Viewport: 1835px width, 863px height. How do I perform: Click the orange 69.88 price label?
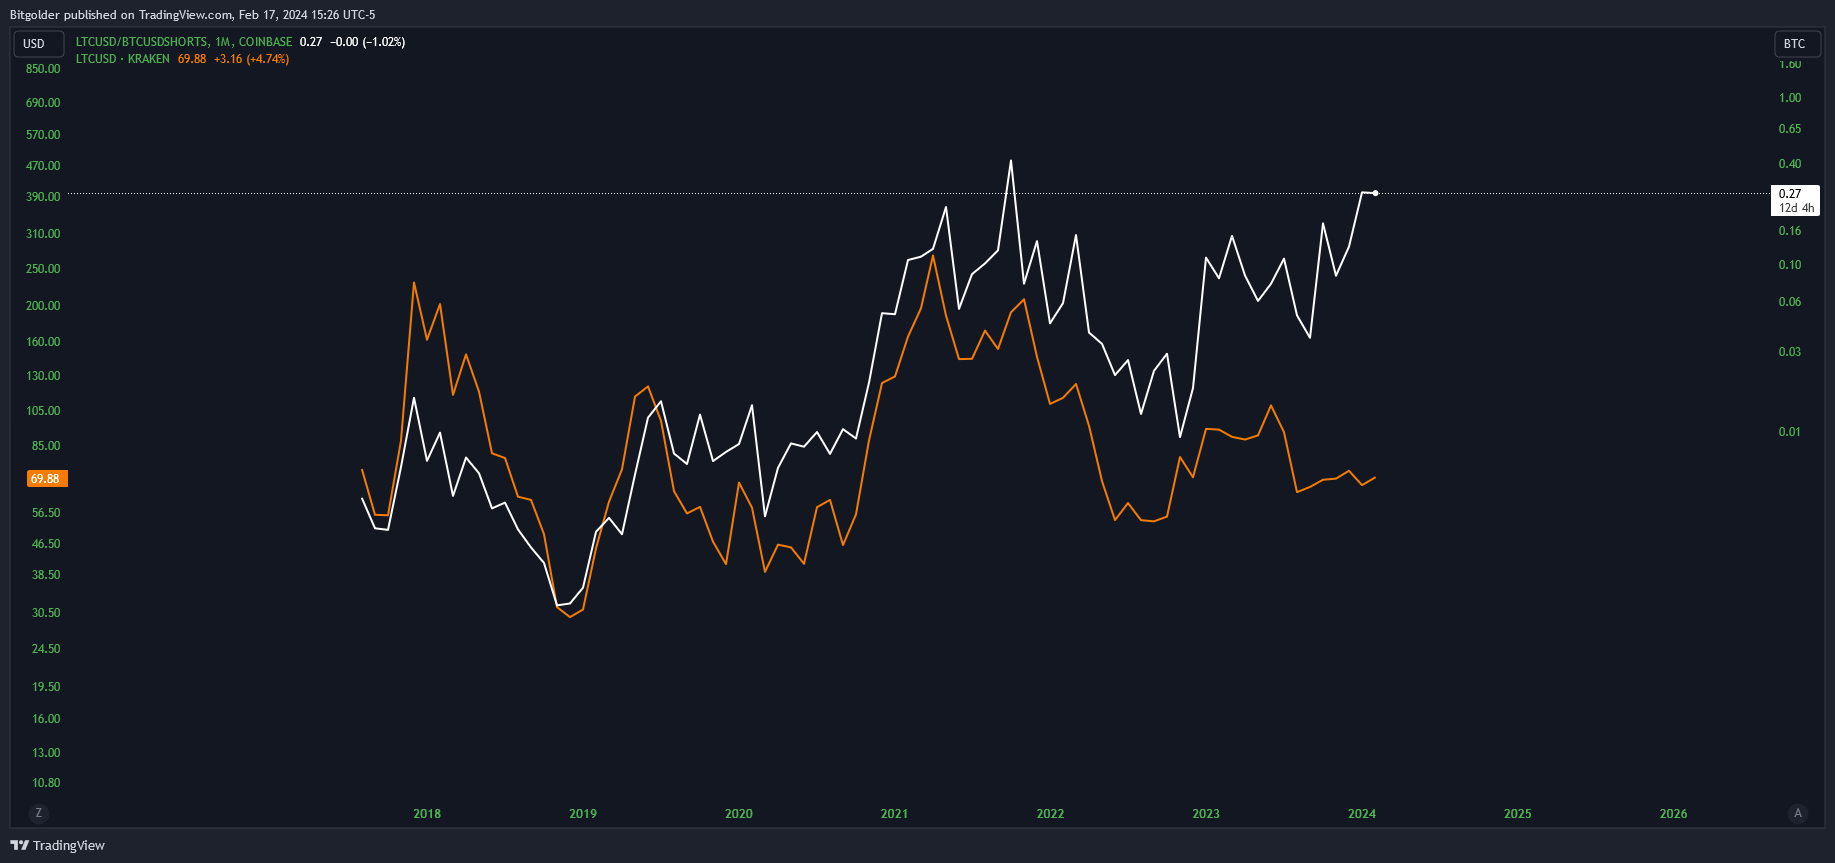[46, 479]
